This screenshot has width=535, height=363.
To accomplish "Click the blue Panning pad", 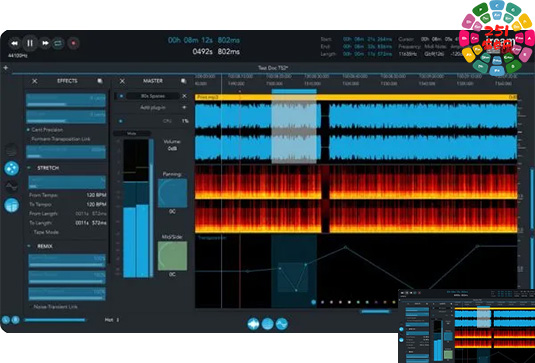I will point(172,193).
